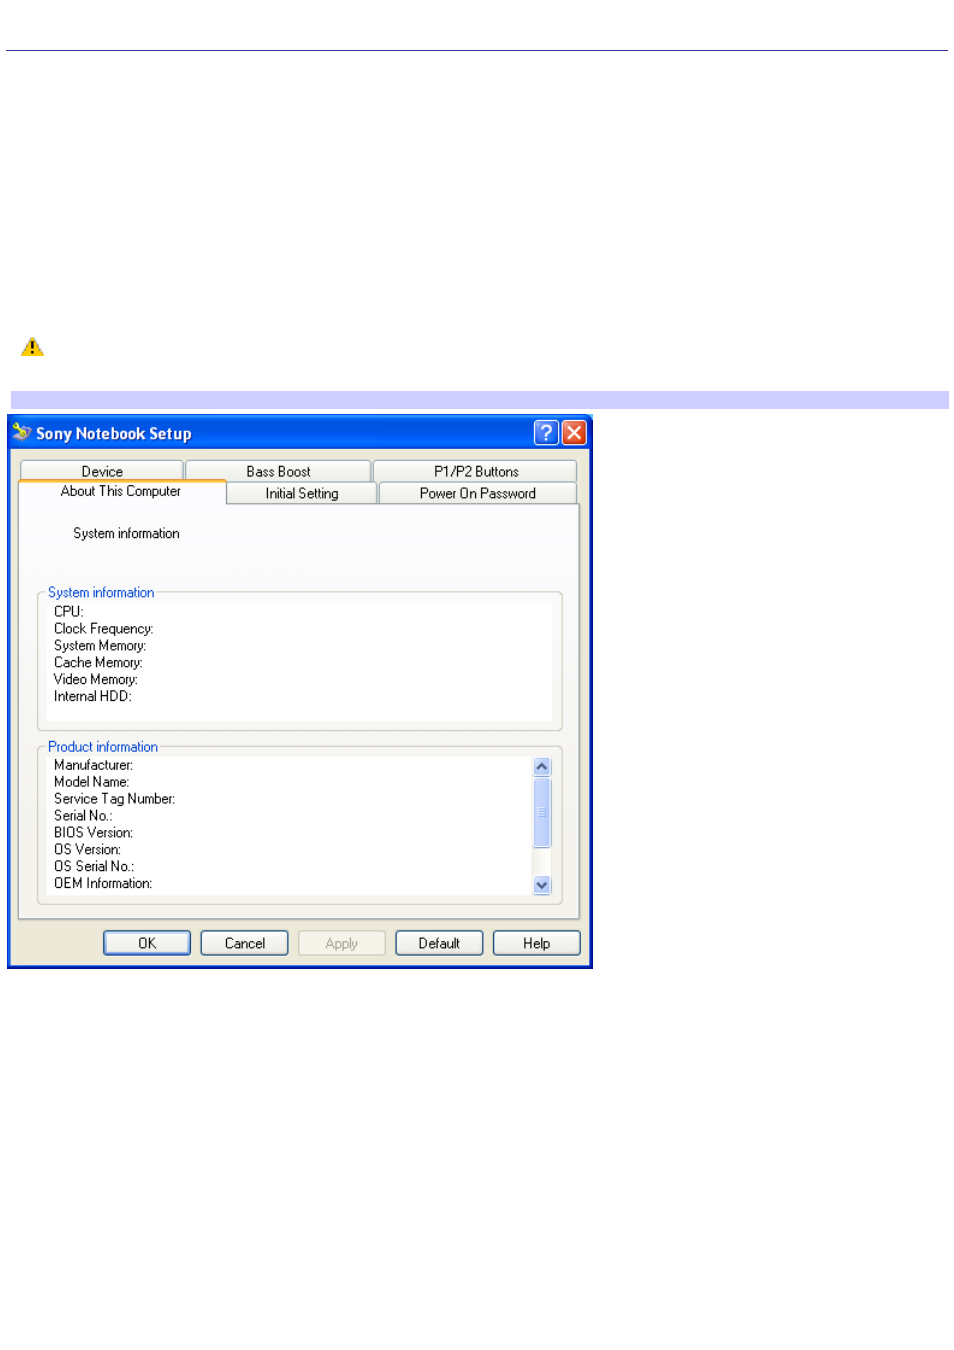Select the Clock Frequency: line

[104, 628]
